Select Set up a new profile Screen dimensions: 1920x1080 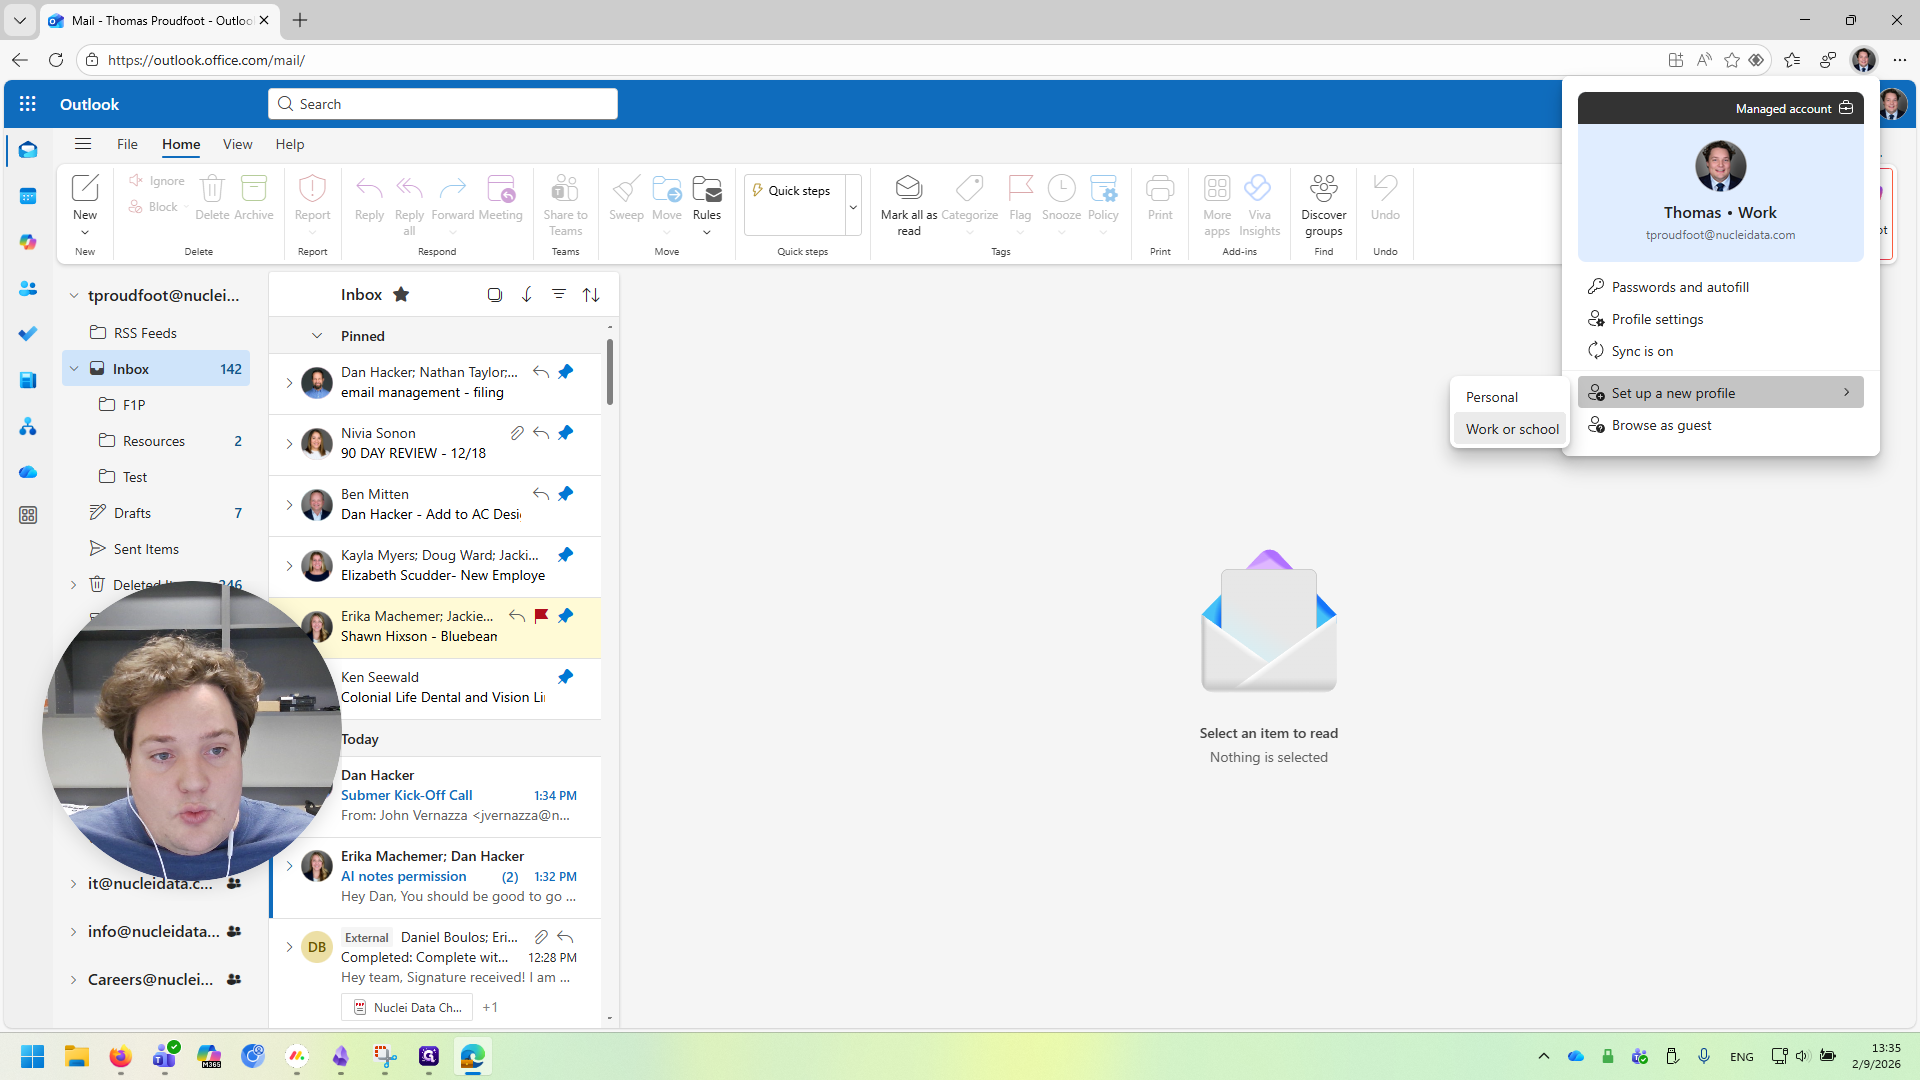click(1720, 393)
